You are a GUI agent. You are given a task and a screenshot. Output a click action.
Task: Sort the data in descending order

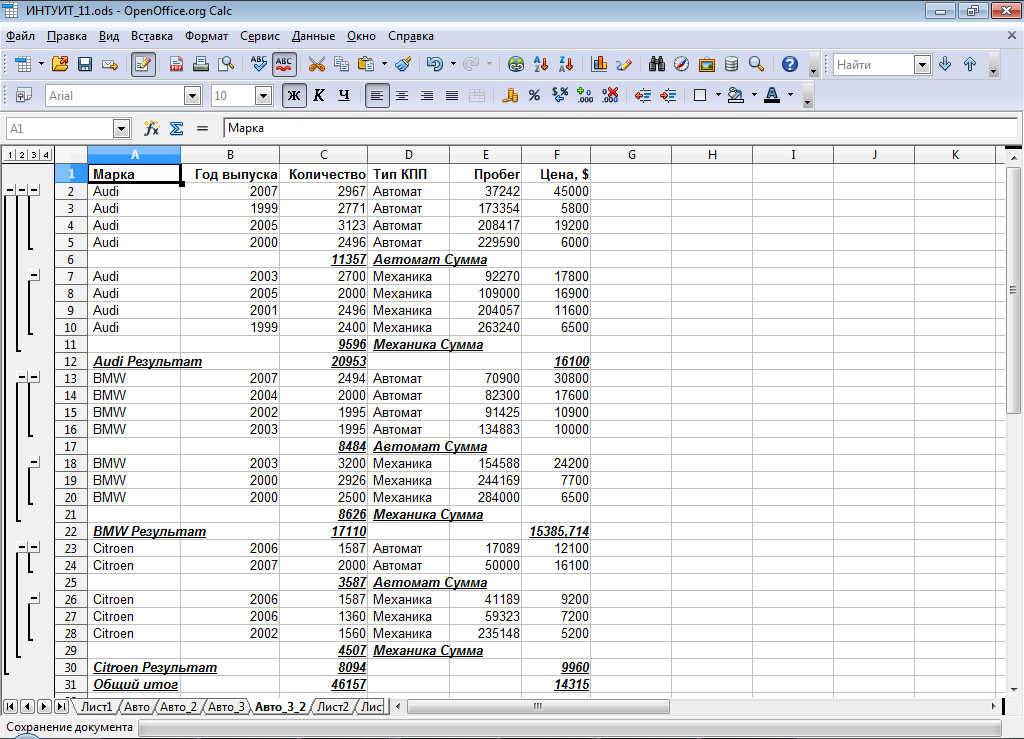point(566,64)
